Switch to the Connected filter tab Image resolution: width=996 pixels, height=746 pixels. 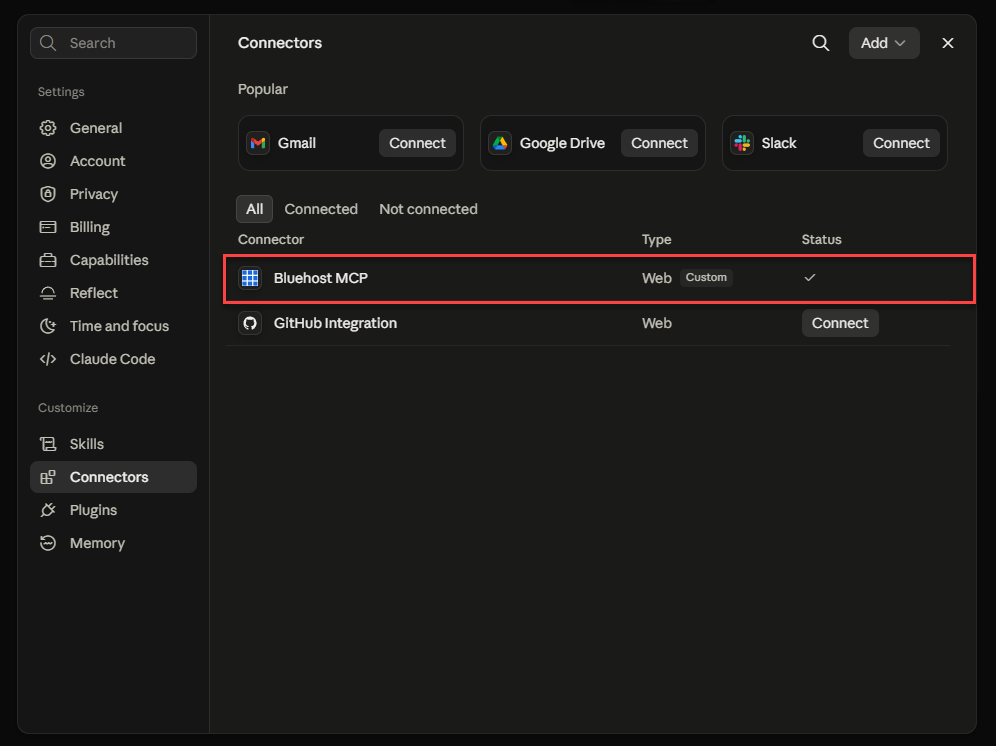pos(321,209)
